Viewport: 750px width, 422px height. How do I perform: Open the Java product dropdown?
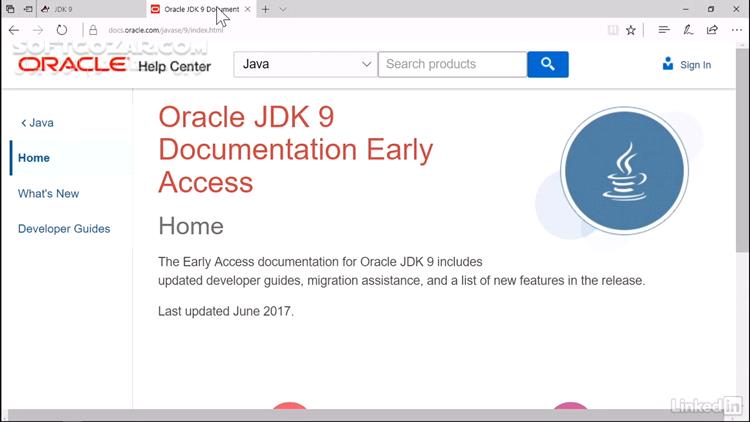pyautogui.click(x=305, y=64)
